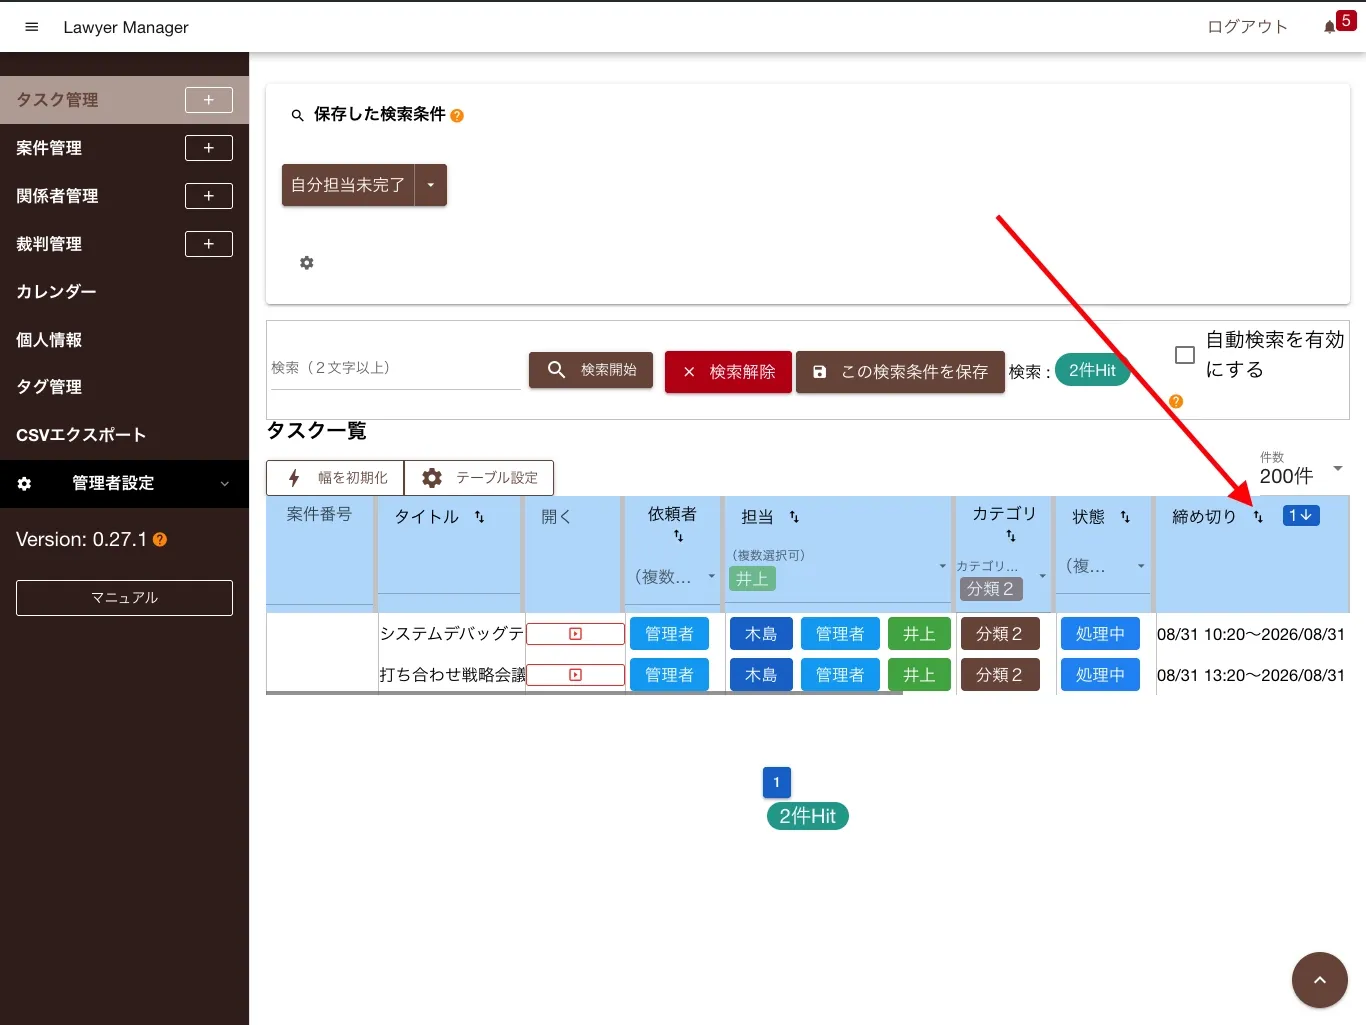1366x1025 pixels.
Task: Click the scroll-to-top round button
Action: (x=1320, y=980)
